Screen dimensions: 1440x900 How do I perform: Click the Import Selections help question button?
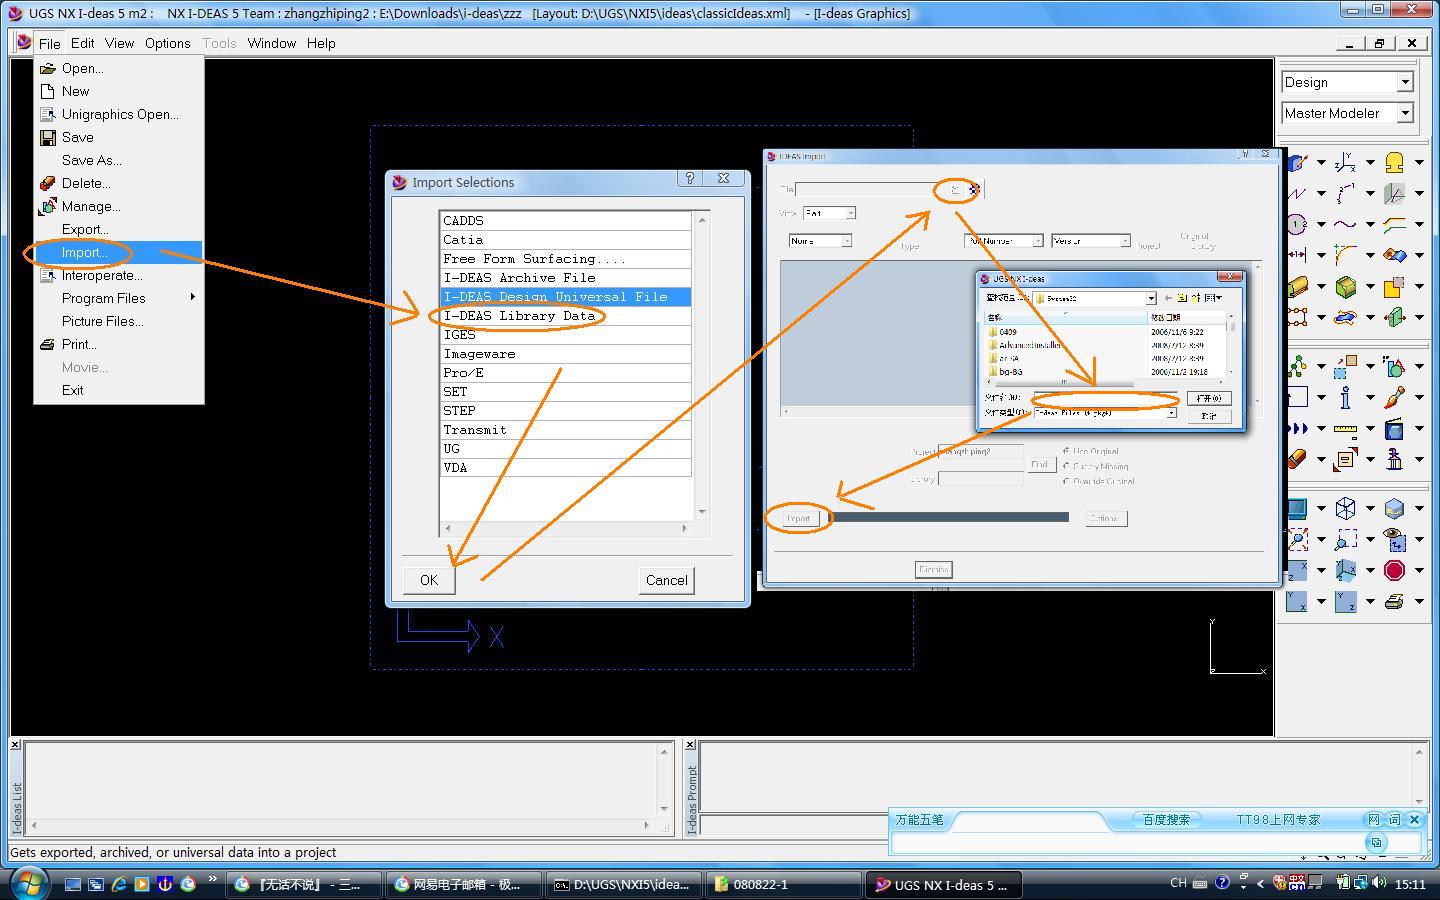click(689, 178)
